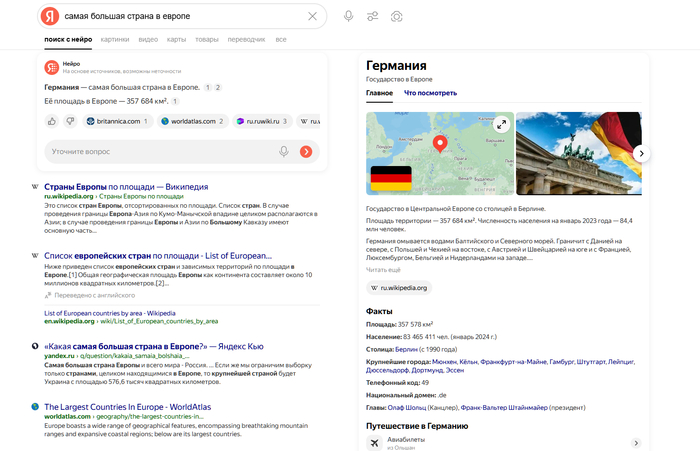Dislike the Neuro answer with thumbs down

[70, 121]
